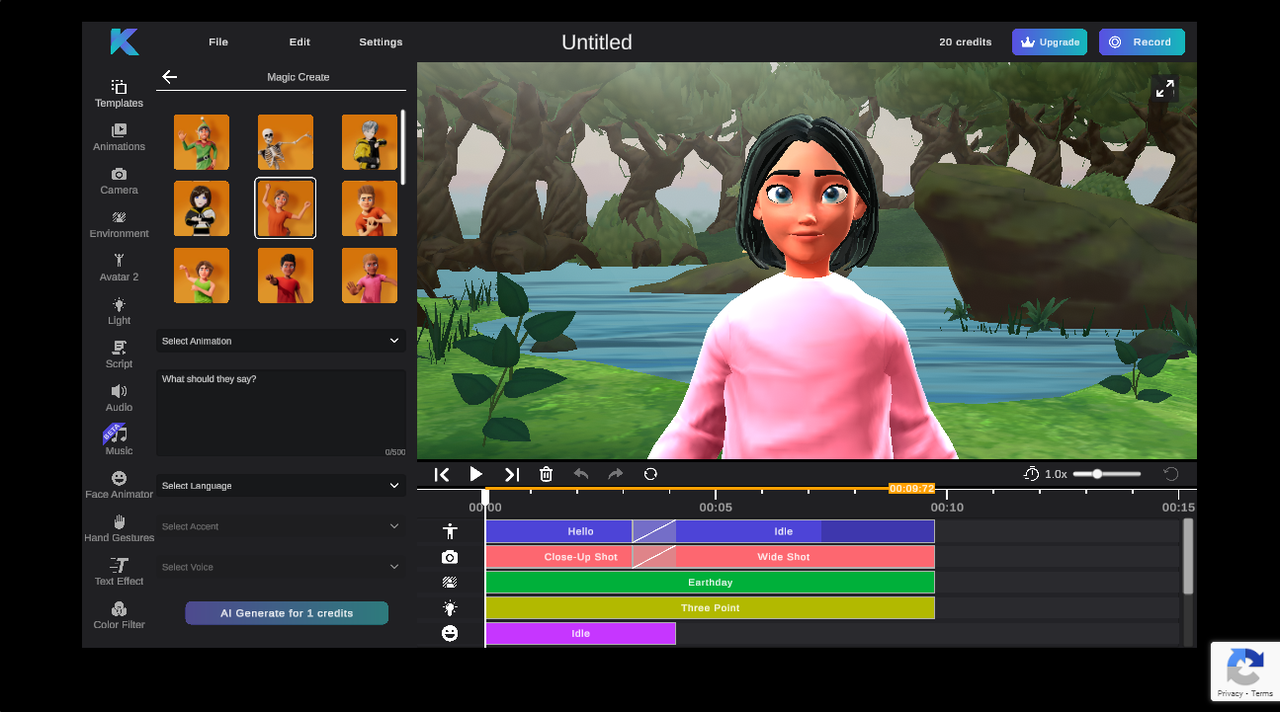
Task: Click the camera track icon
Action: click(450, 557)
